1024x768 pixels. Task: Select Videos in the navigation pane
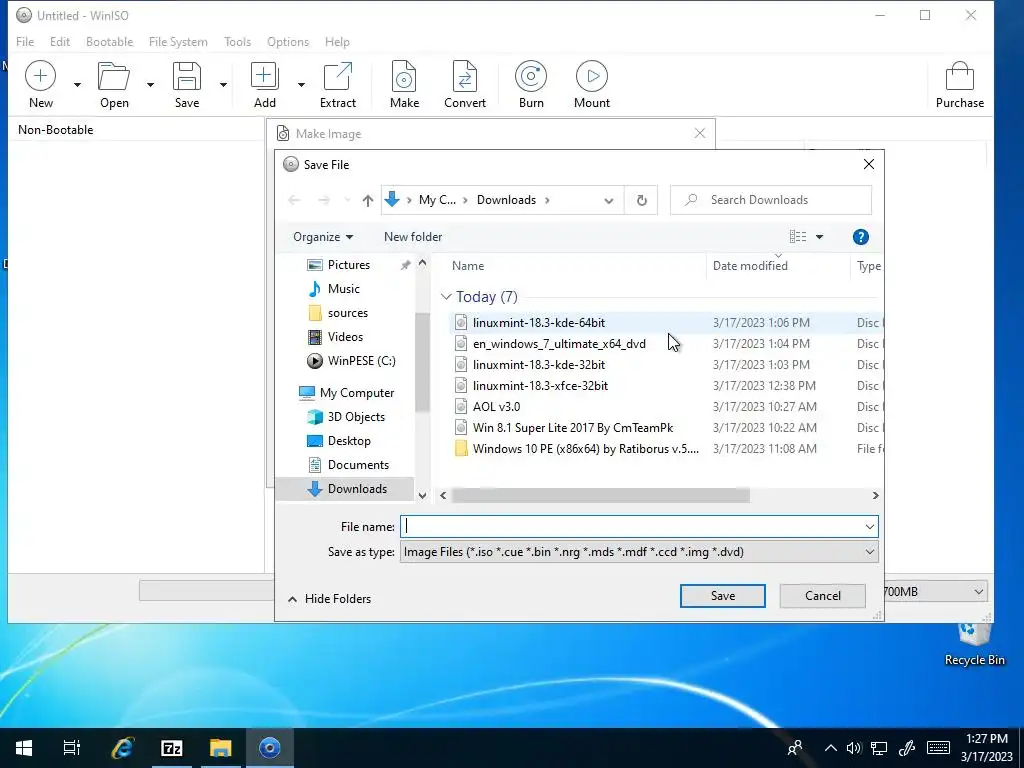(345, 337)
